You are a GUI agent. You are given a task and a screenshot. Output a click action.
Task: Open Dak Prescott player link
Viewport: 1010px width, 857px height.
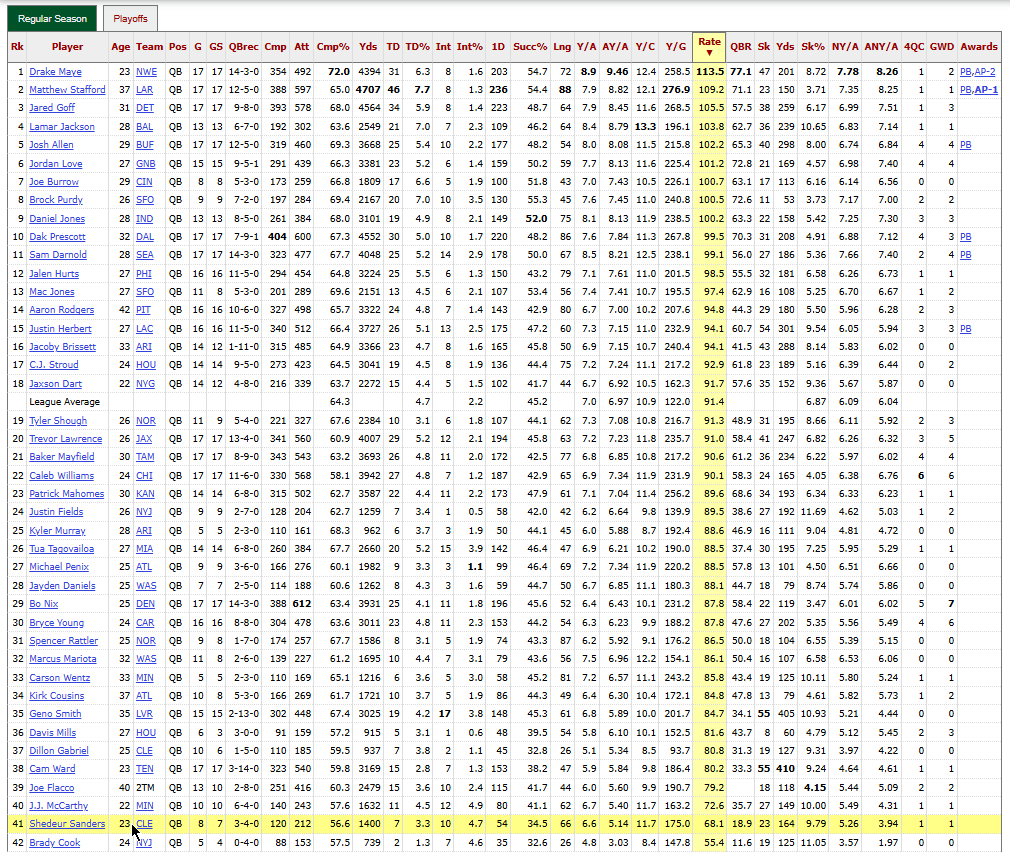click(x=57, y=236)
